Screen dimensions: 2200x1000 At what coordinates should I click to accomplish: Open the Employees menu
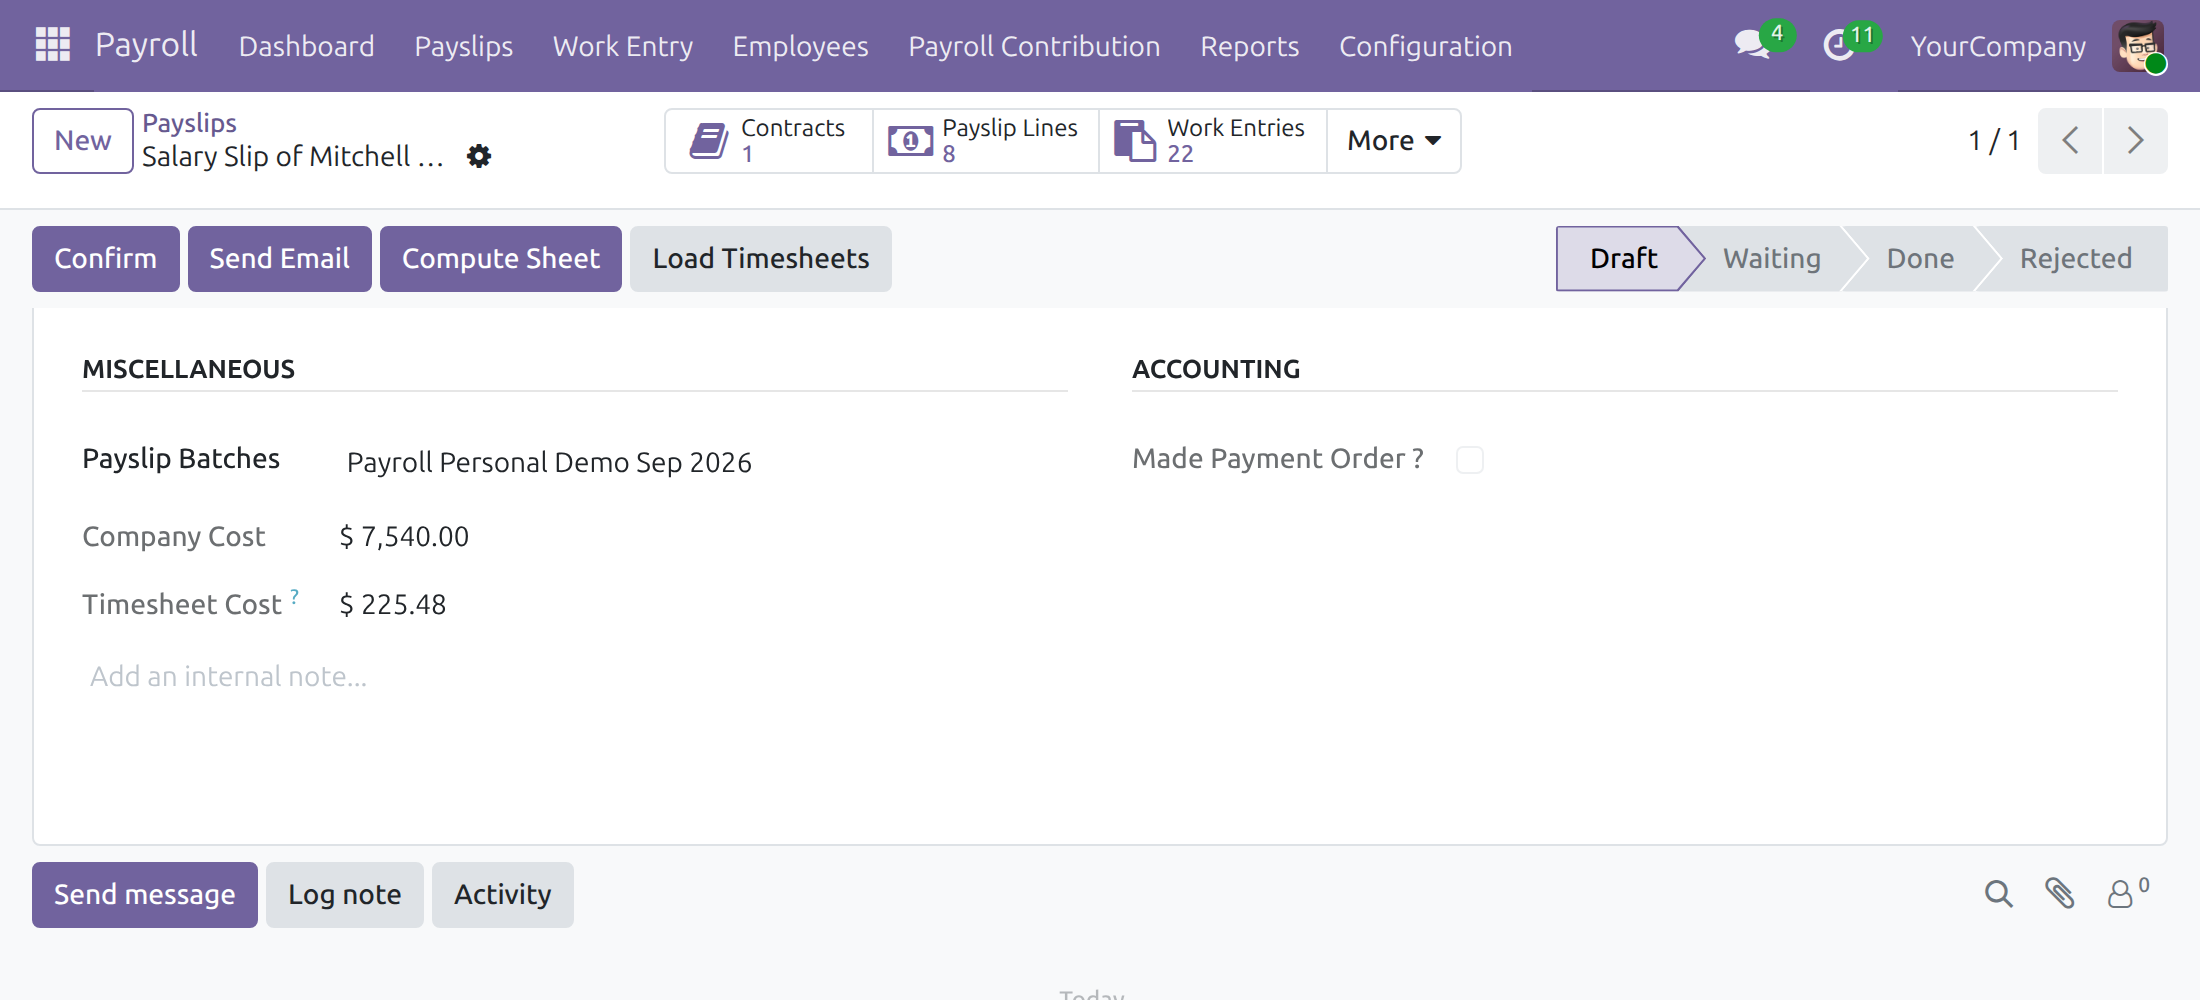click(x=801, y=46)
